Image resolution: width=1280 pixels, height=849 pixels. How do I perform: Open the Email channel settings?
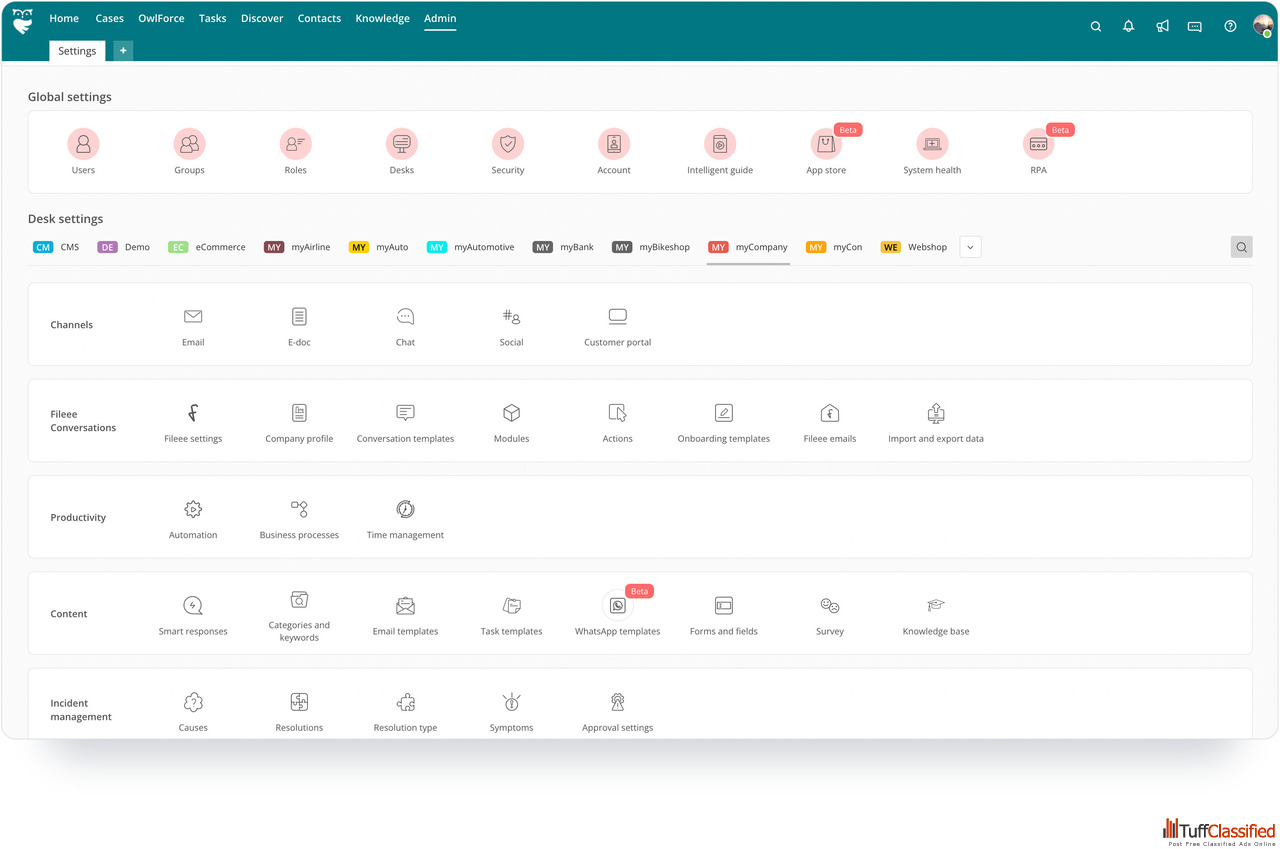click(x=193, y=316)
